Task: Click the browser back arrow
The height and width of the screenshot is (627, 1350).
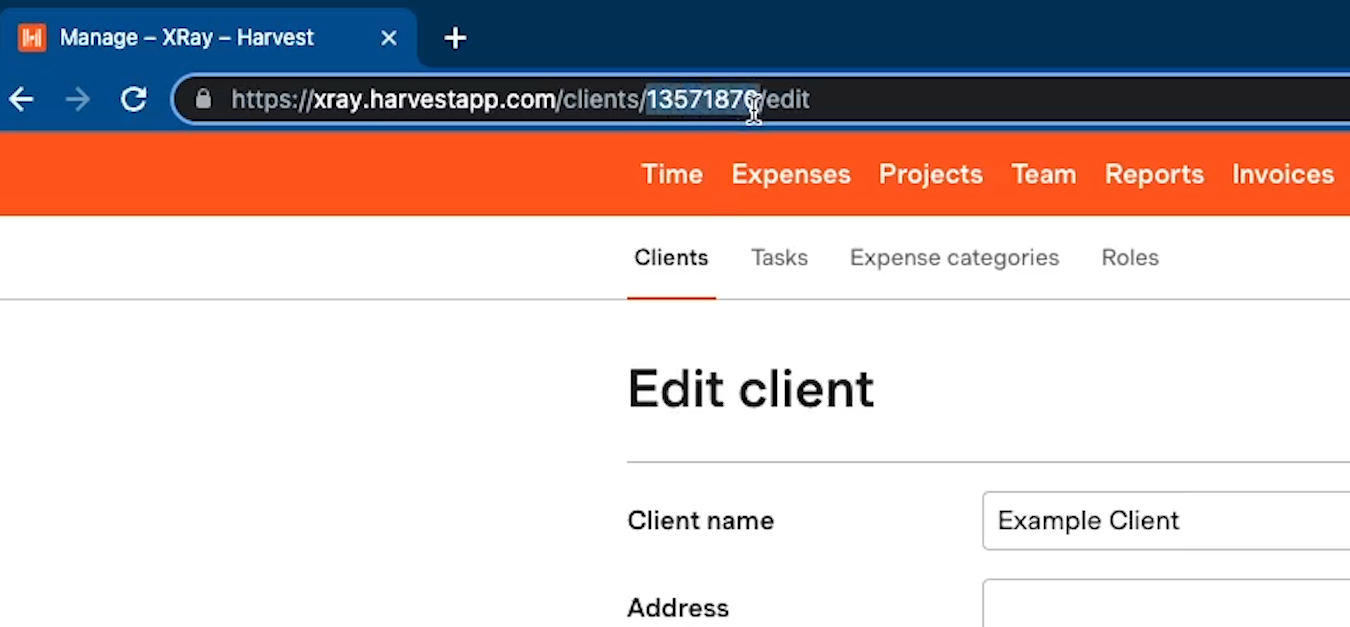Action: pos(21,99)
